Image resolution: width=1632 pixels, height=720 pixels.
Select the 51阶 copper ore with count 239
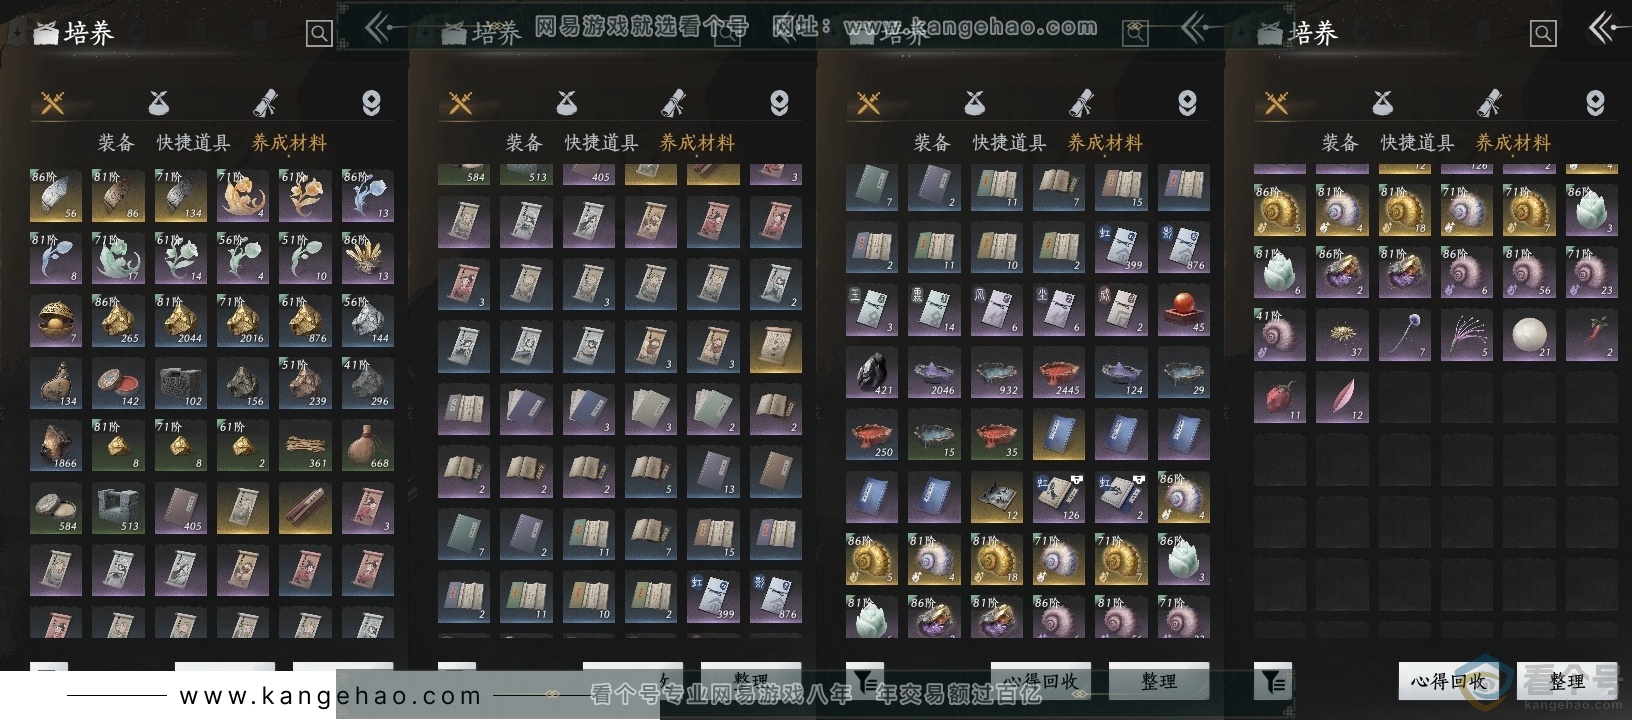coord(305,383)
